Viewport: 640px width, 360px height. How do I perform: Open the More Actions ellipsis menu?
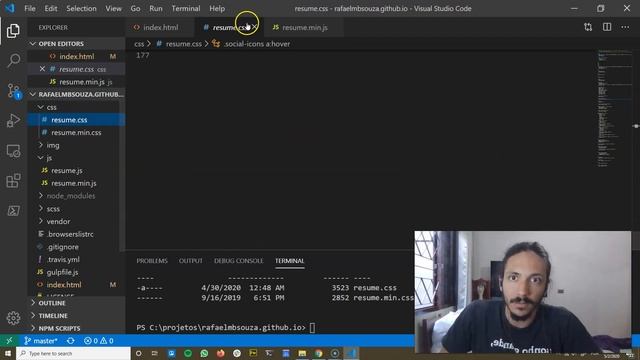(x=625, y=27)
